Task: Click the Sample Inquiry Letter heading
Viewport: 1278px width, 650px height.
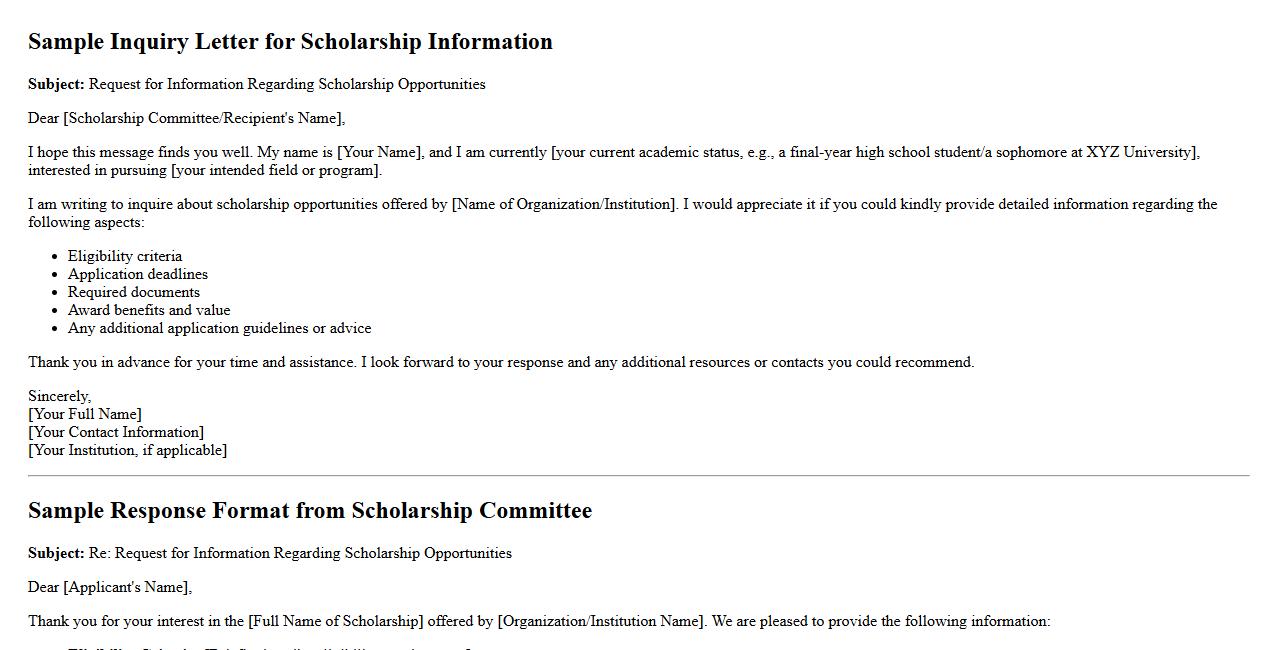Action: tap(290, 42)
